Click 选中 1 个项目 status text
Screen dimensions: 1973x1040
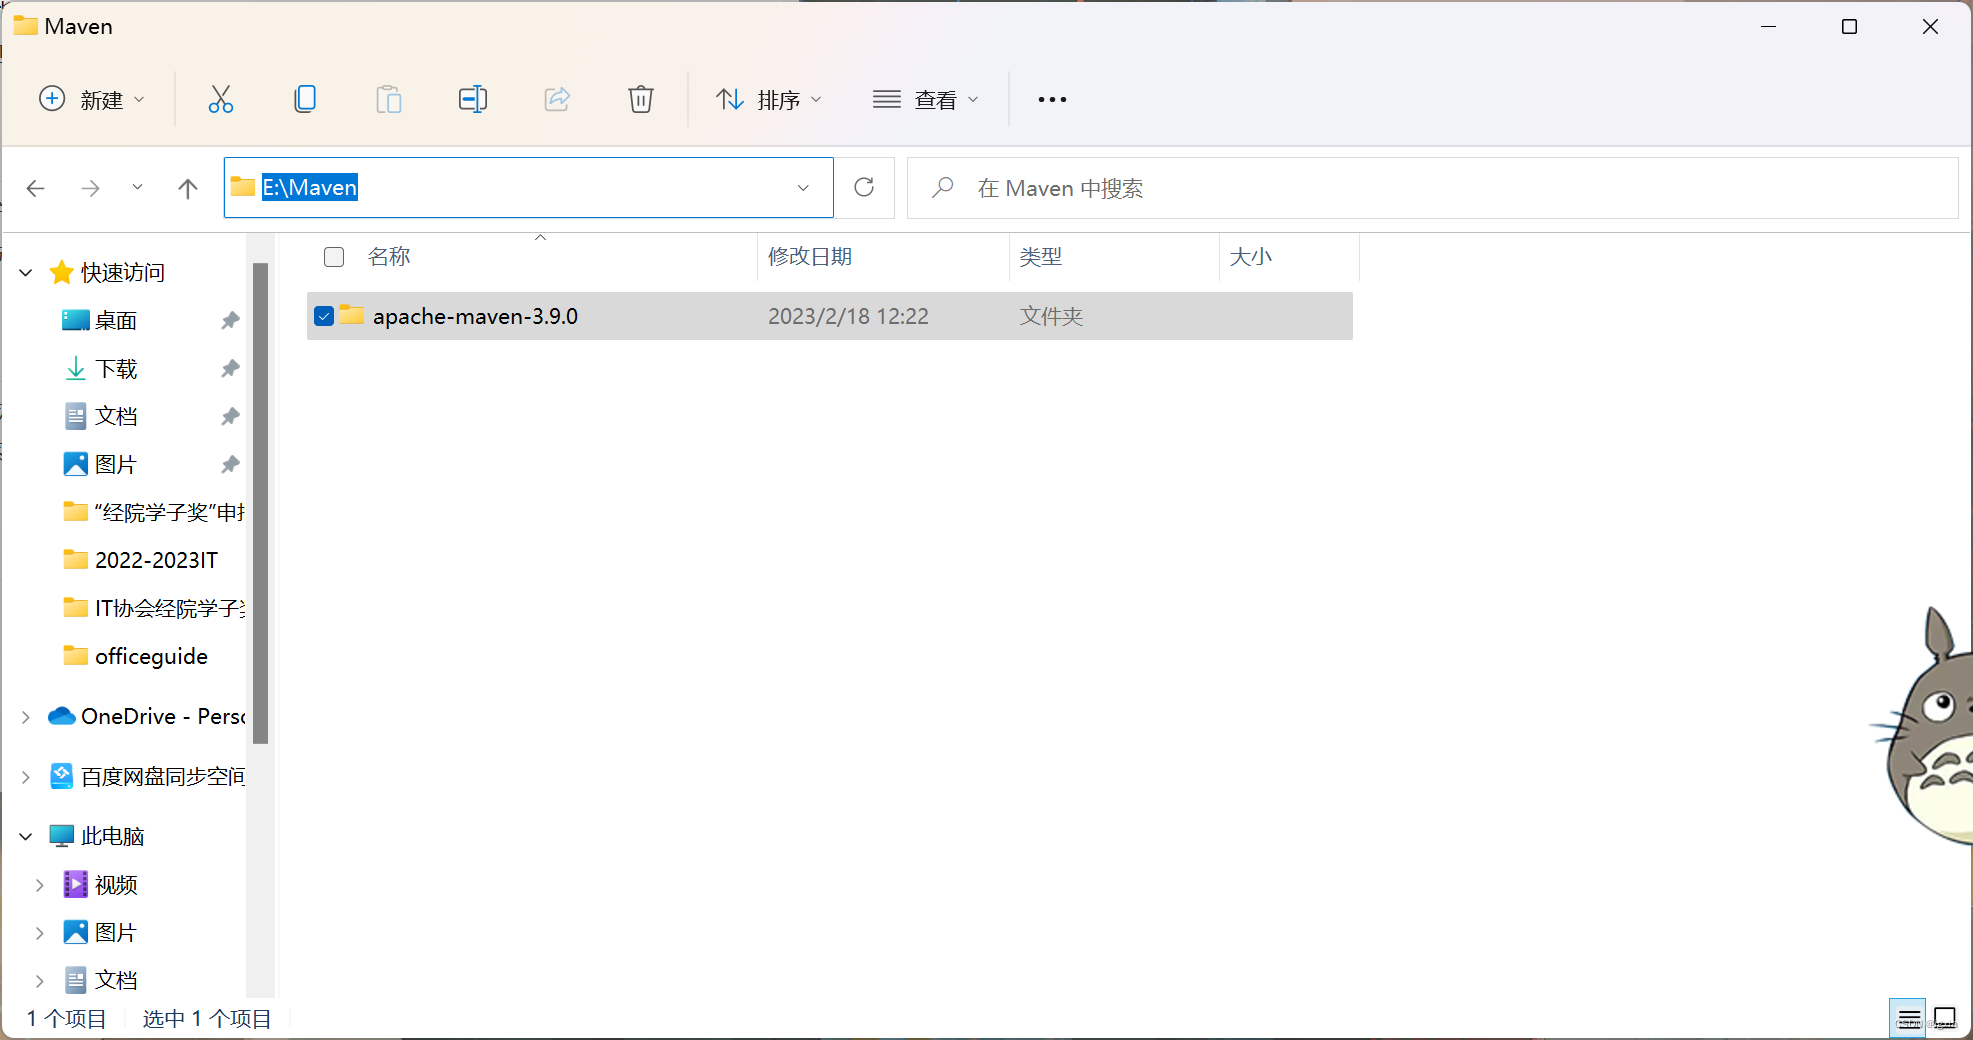click(x=207, y=1018)
